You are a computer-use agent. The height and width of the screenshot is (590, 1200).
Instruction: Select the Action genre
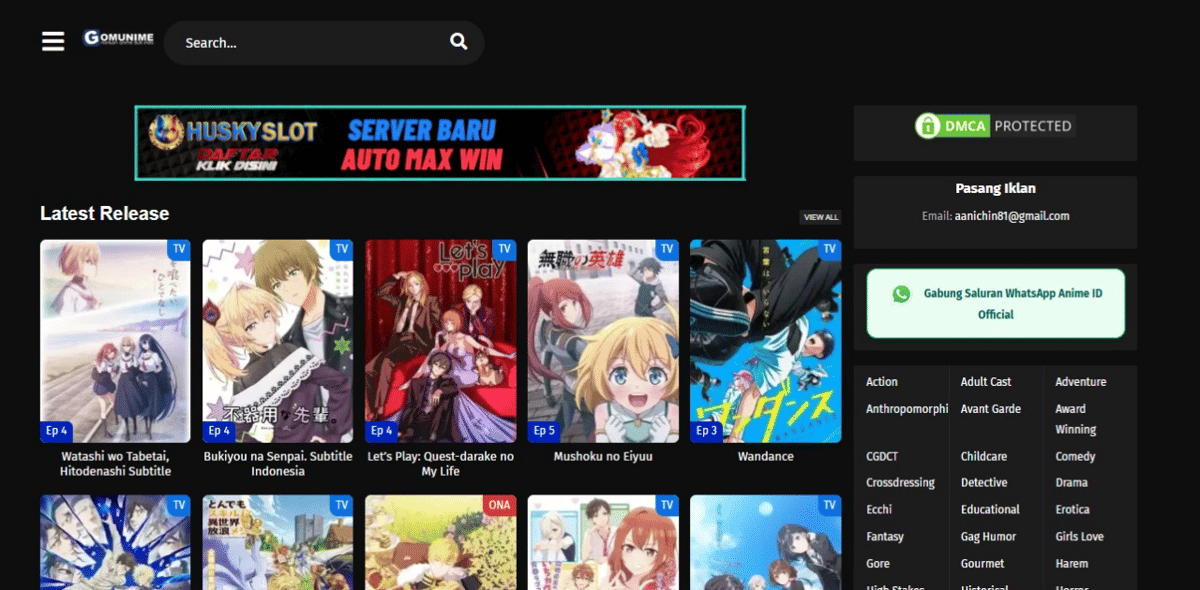[x=882, y=382]
